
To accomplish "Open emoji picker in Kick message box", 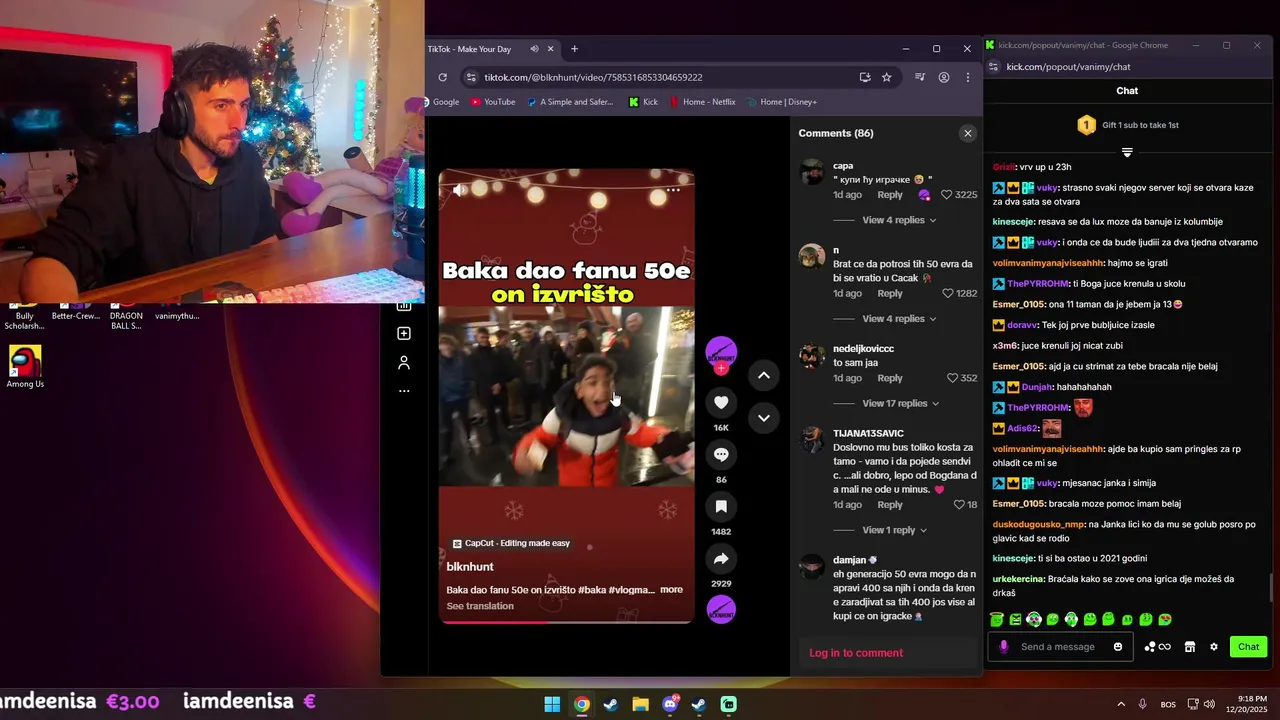I will tap(1118, 647).
